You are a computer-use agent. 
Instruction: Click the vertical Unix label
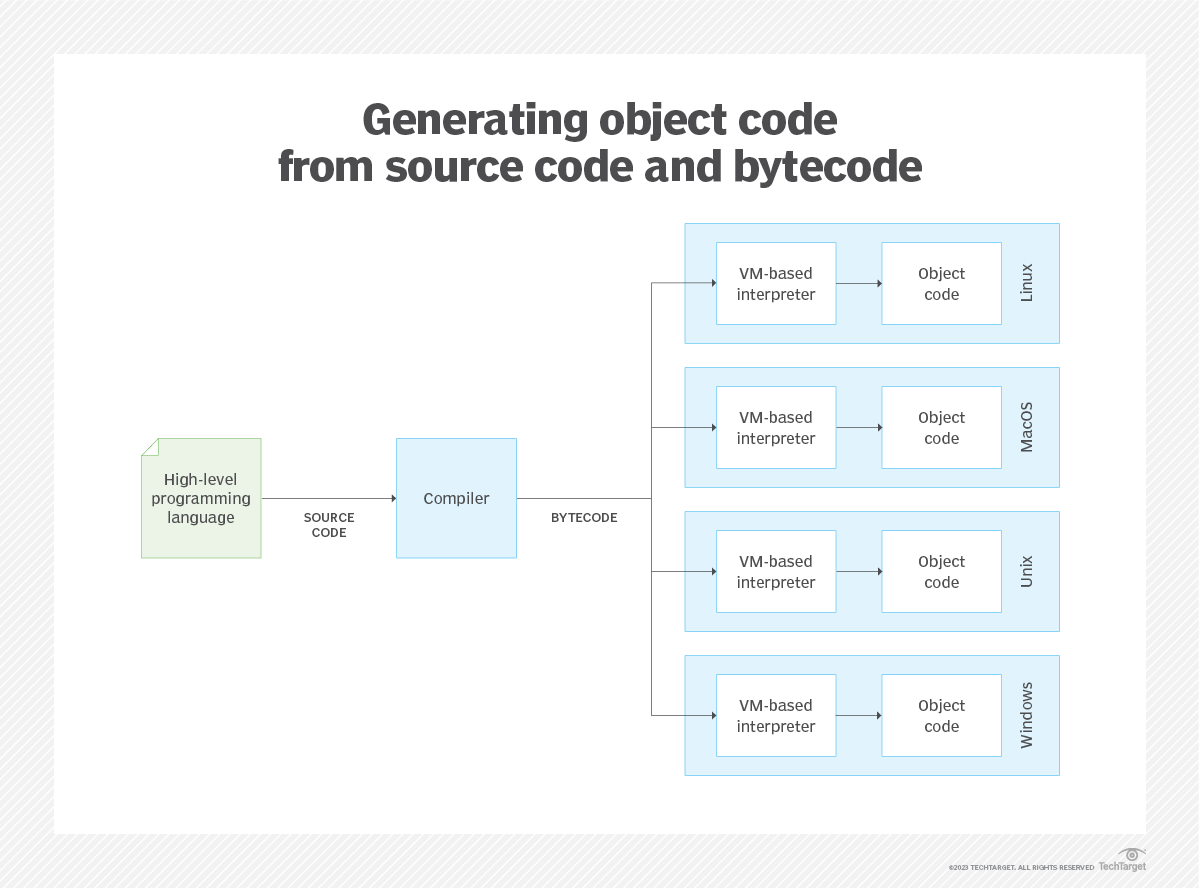click(x=1027, y=571)
